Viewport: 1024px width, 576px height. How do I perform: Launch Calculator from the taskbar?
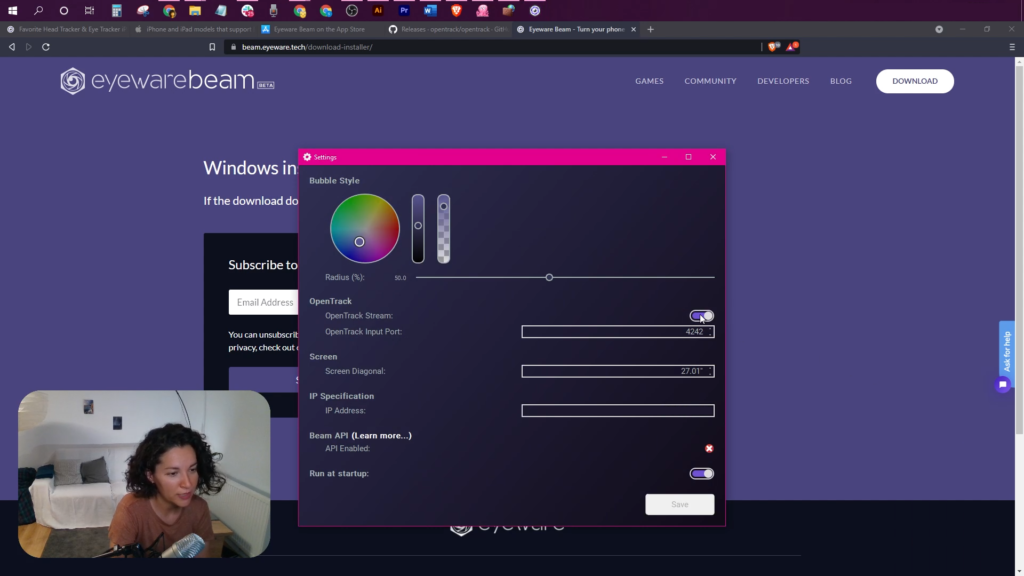point(116,10)
